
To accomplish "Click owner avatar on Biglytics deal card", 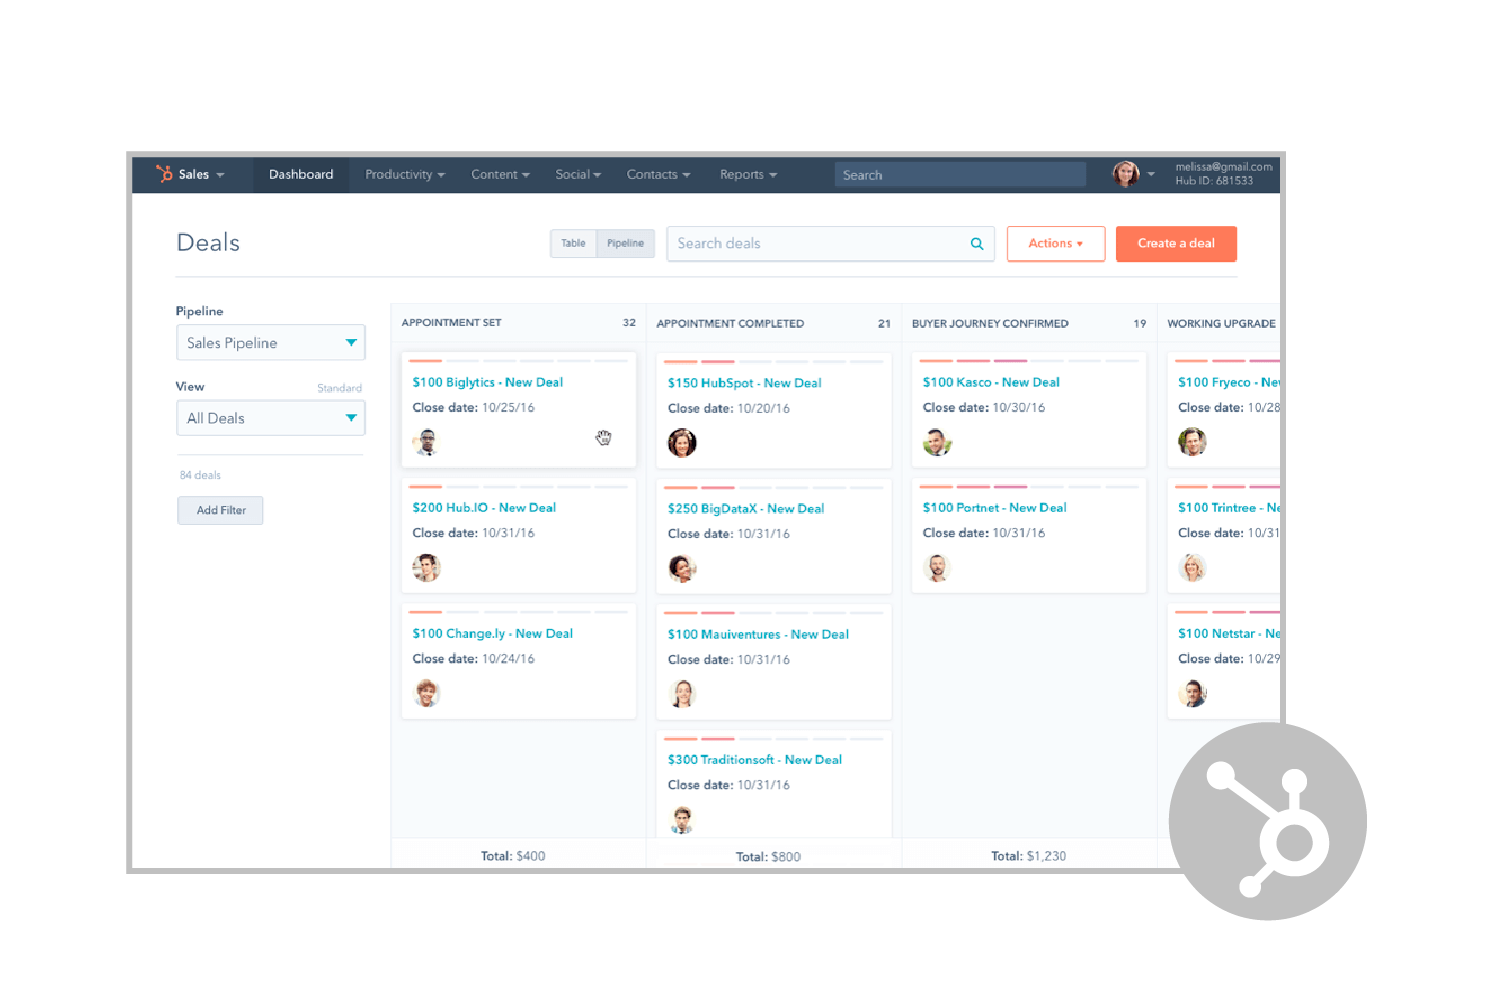I will tap(427, 442).
